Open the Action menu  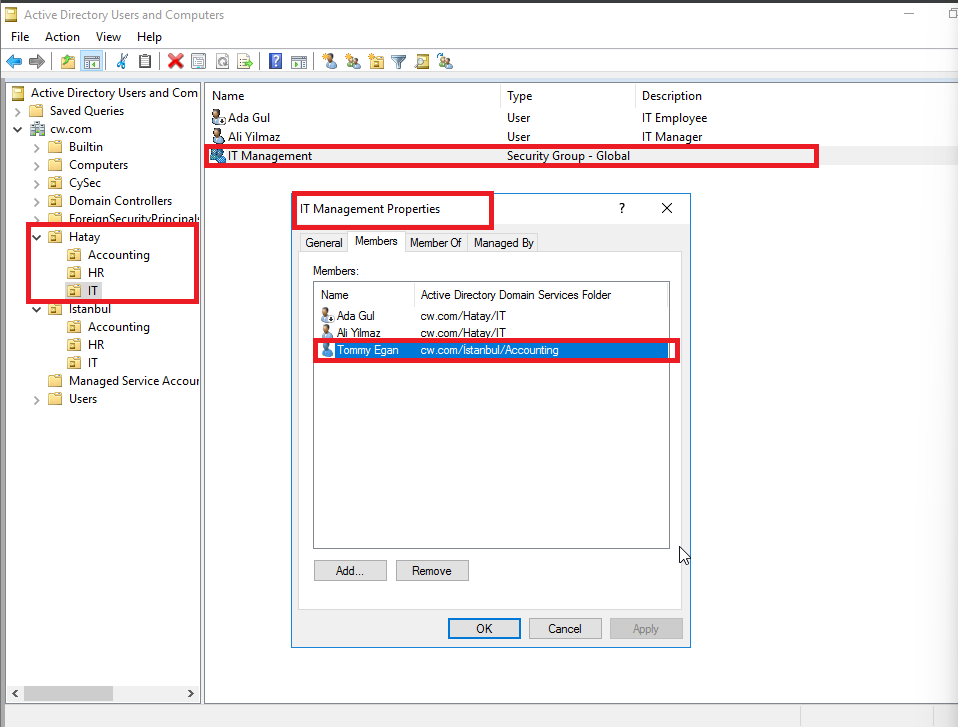click(x=62, y=37)
